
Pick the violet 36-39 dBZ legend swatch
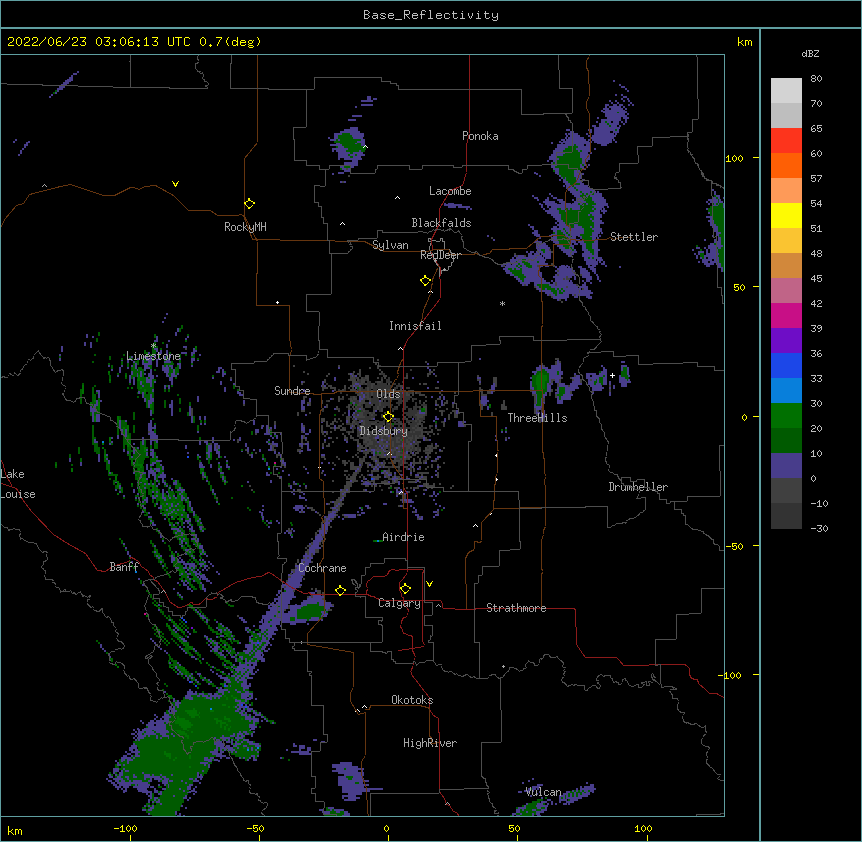click(x=786, y=341)
